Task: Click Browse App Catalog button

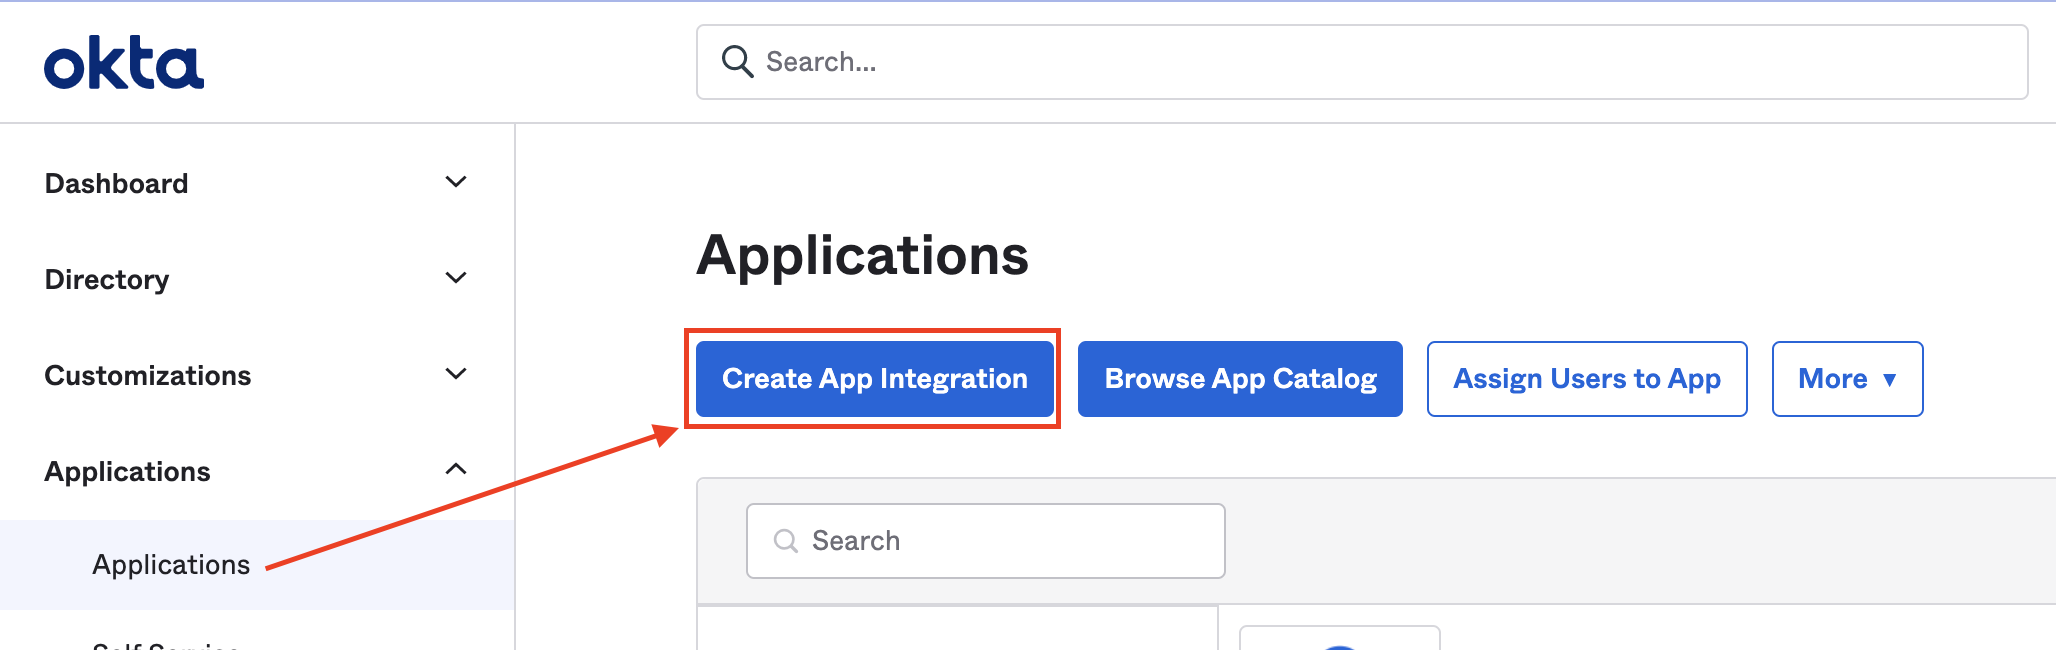Action: 1240,379
